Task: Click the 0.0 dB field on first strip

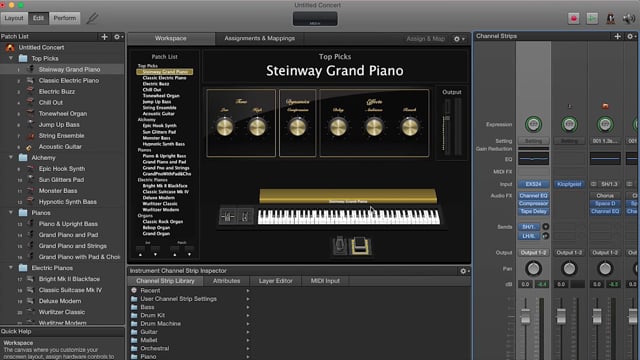Action: [x=525, y=284]
